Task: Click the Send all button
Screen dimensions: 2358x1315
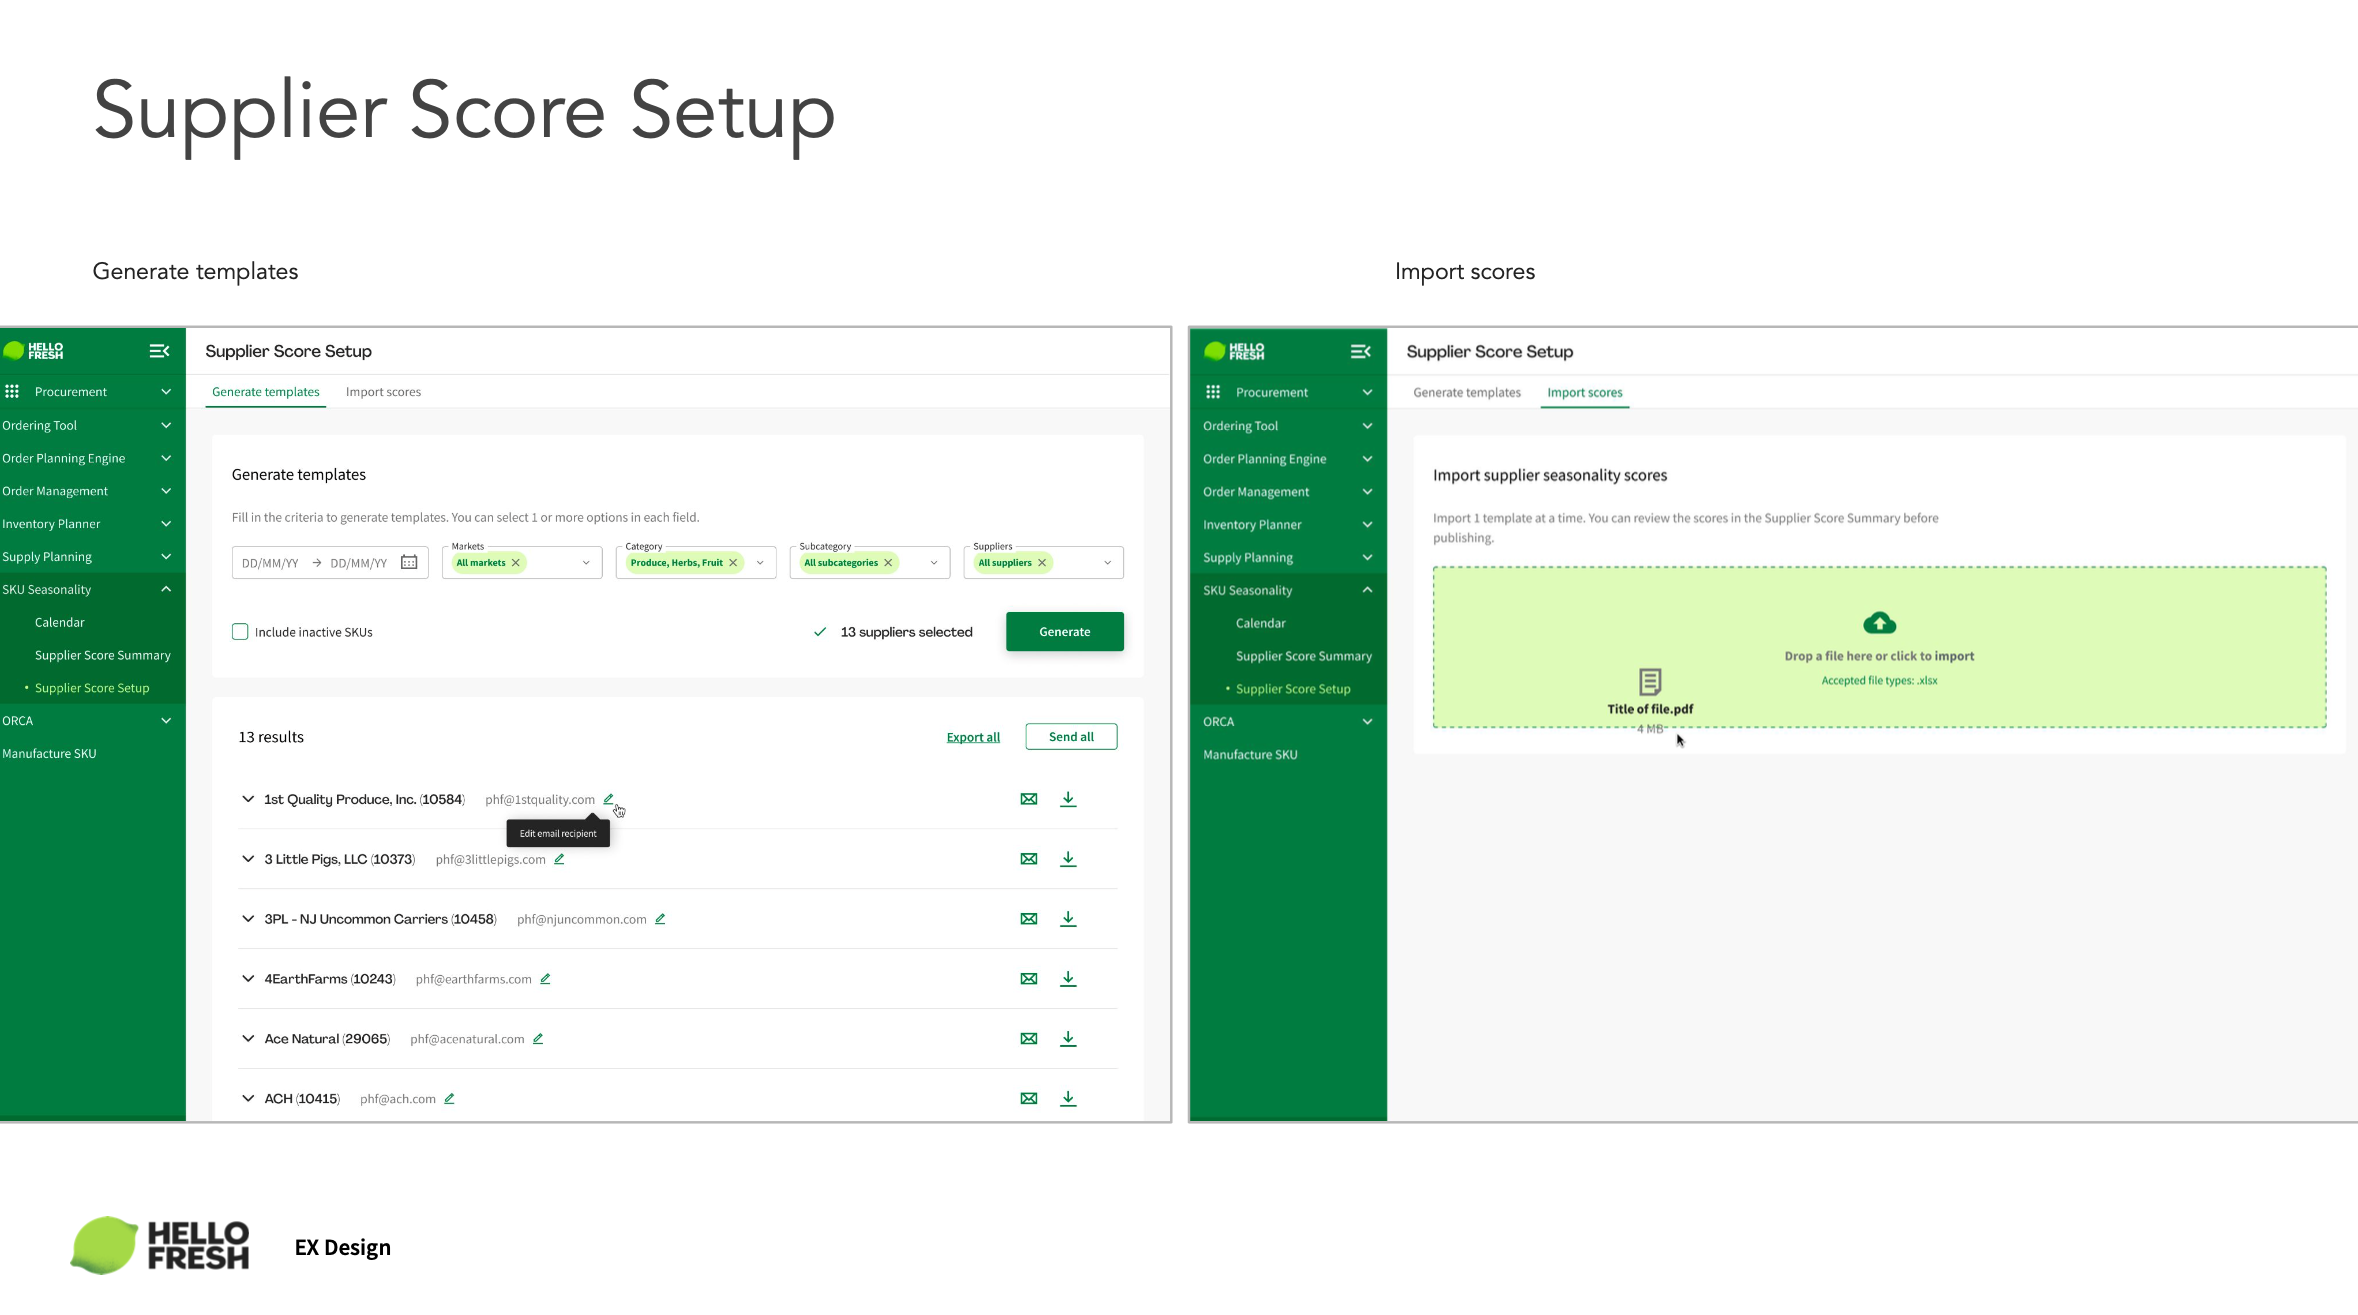Action: pyautogui.click(x=1071, y=737)
